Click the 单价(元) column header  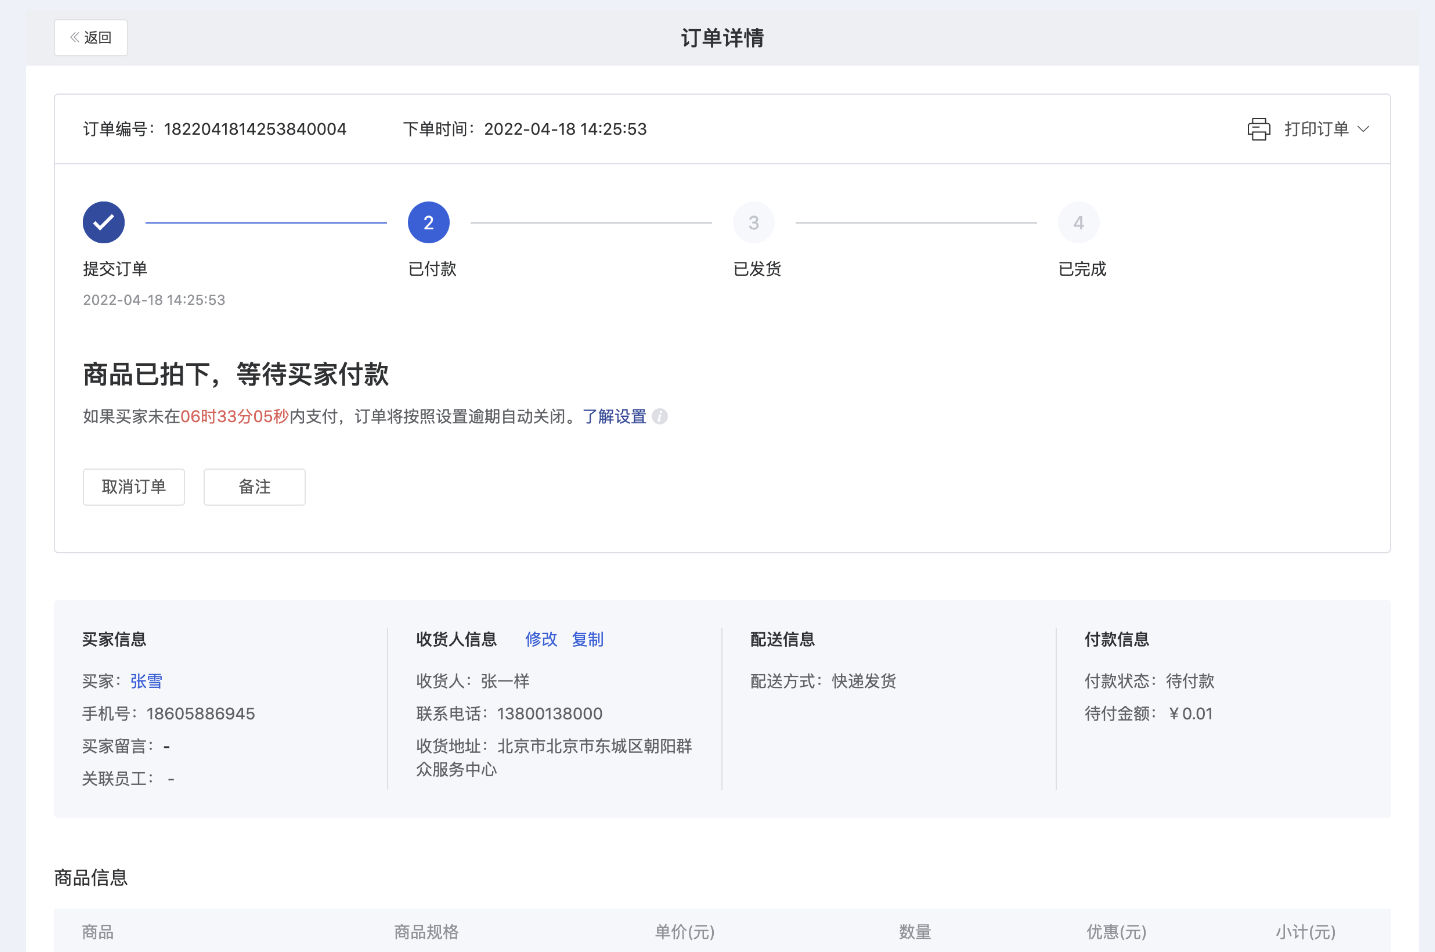pos(685,932)
